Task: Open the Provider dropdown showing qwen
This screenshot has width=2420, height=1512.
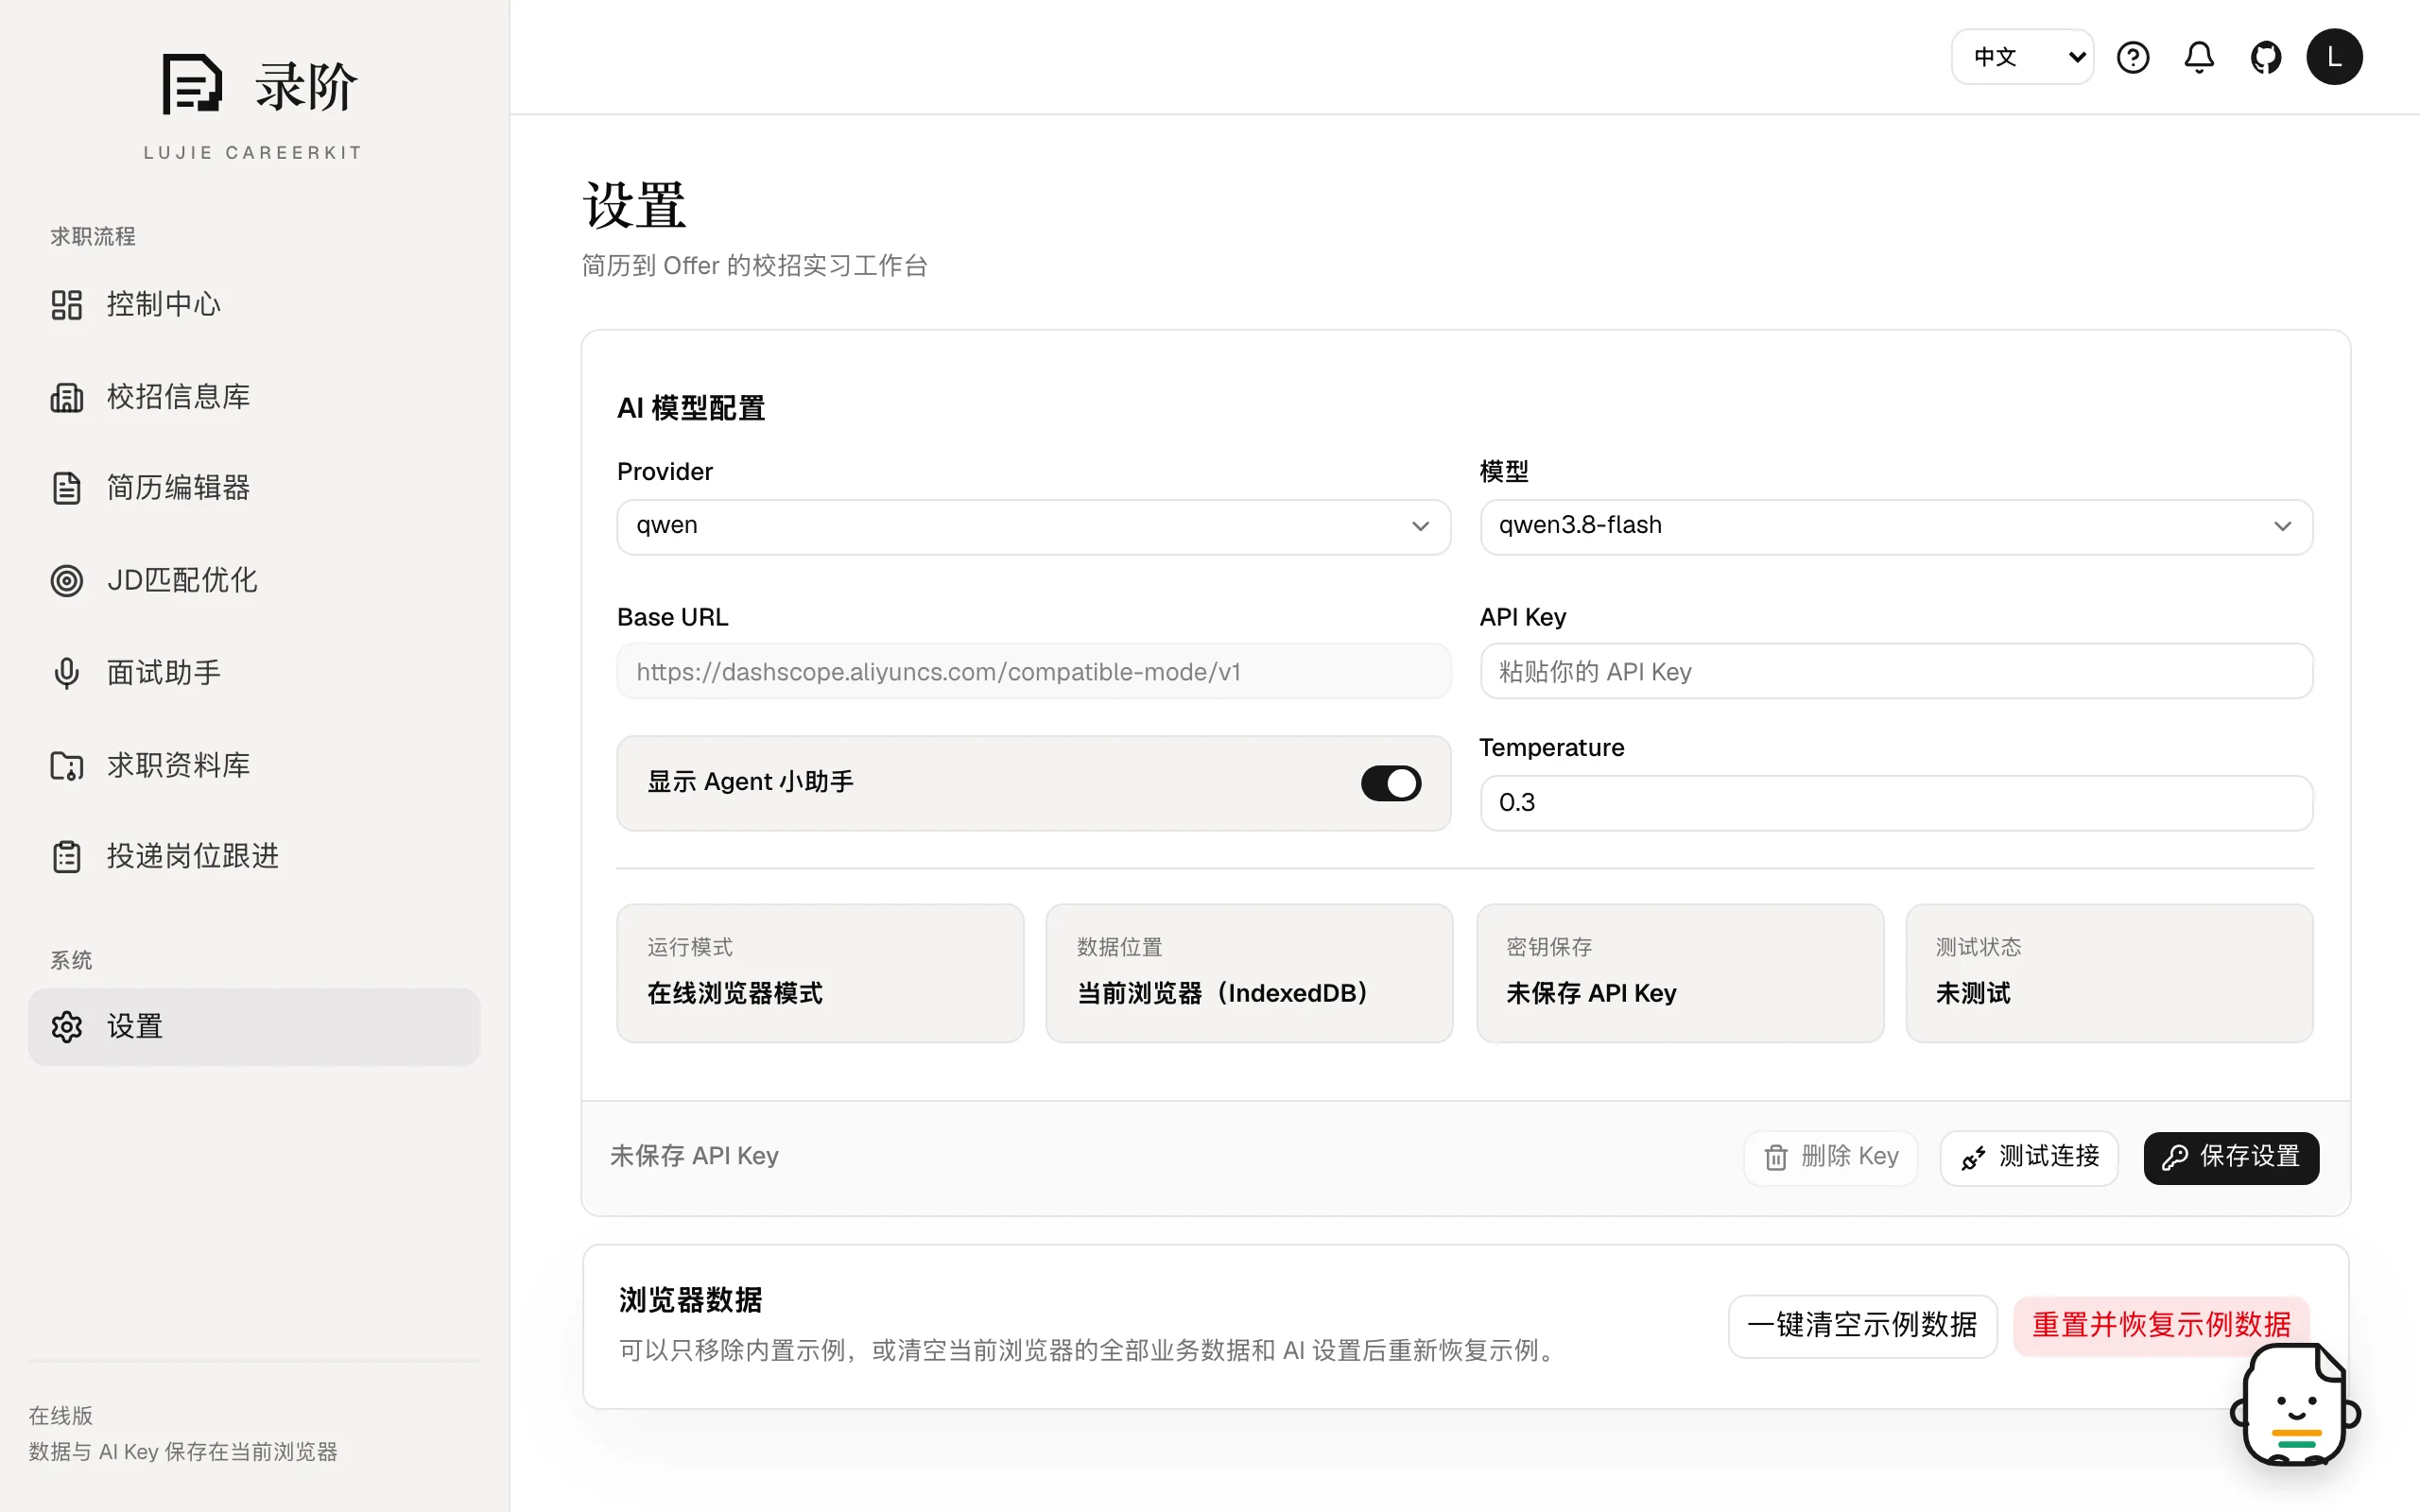Action: click(x=1033, y=526)
